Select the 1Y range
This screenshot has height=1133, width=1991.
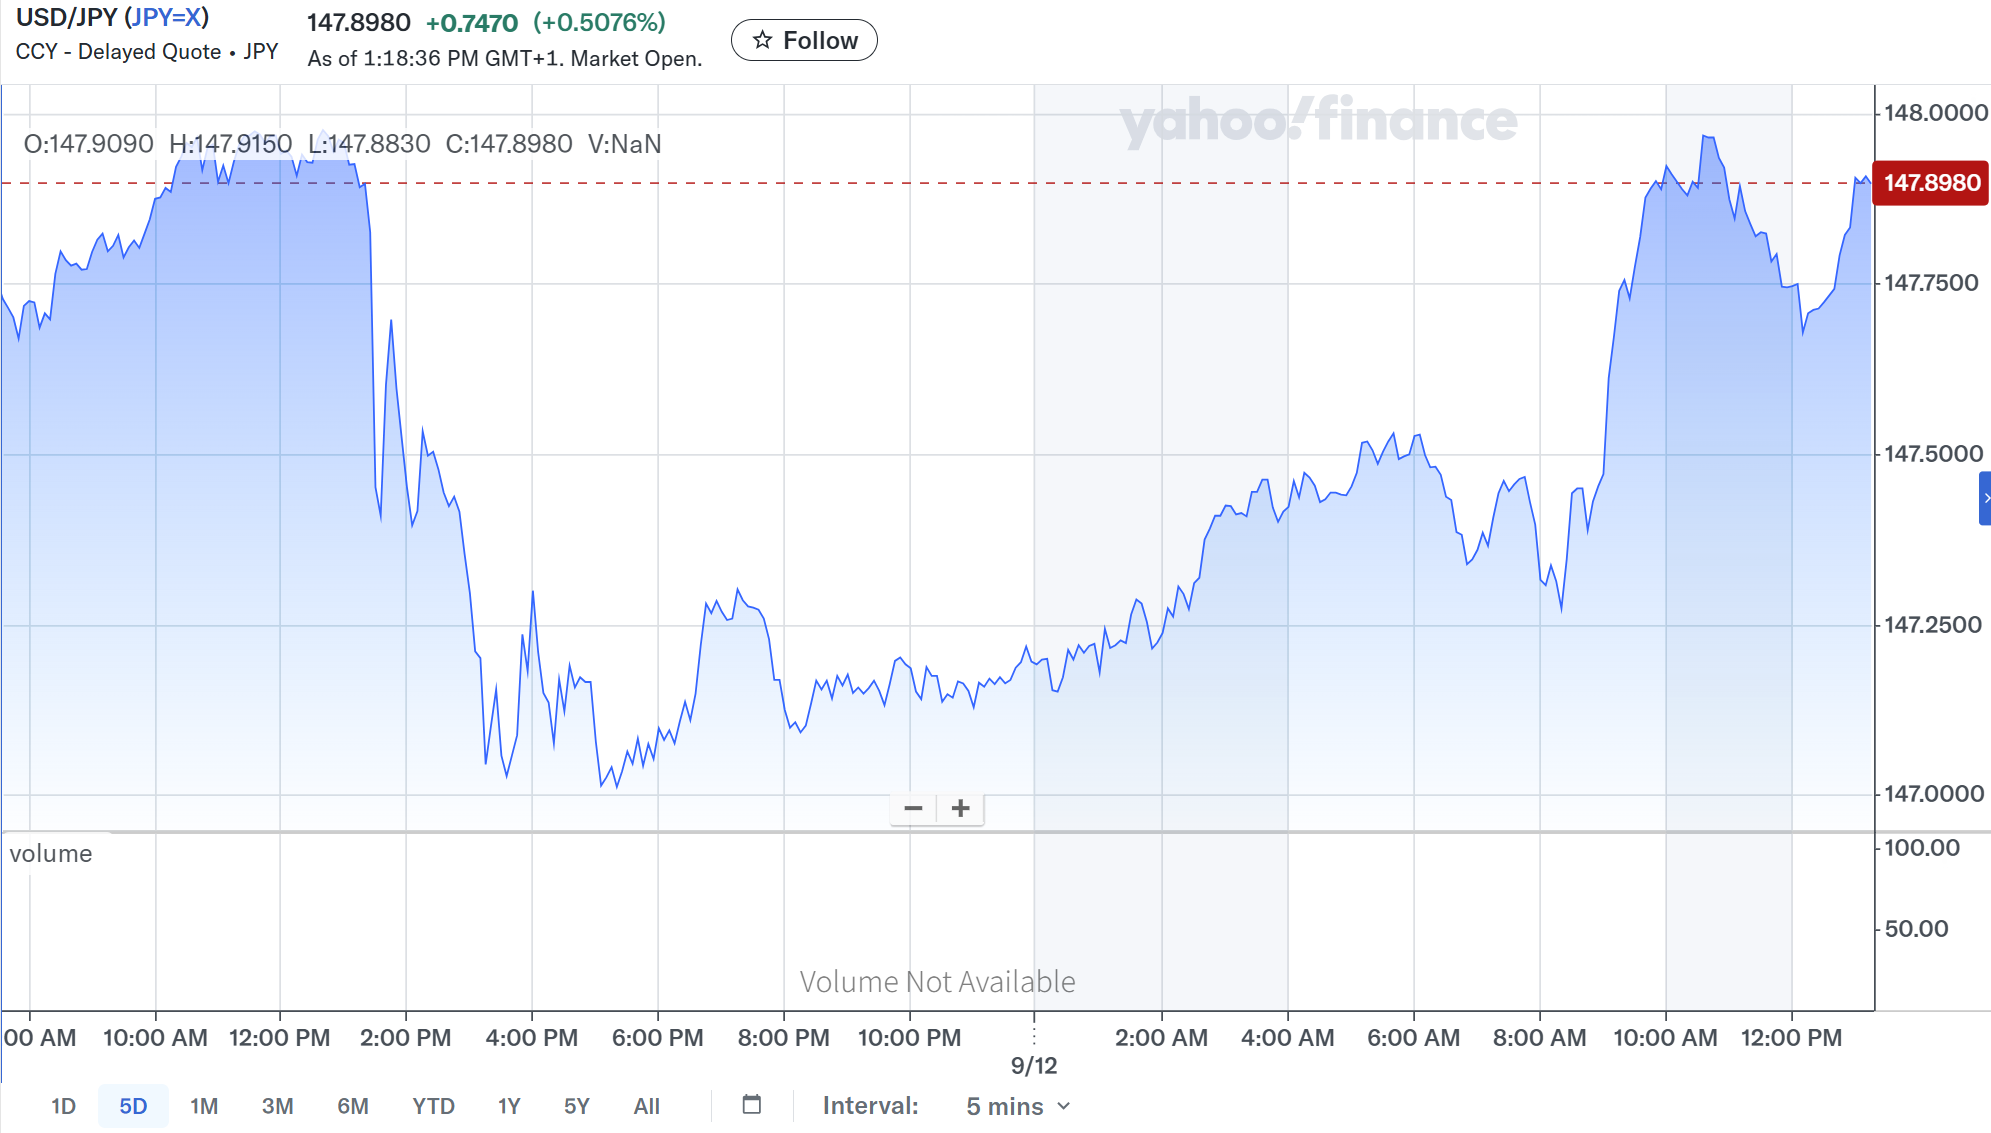509,1106
